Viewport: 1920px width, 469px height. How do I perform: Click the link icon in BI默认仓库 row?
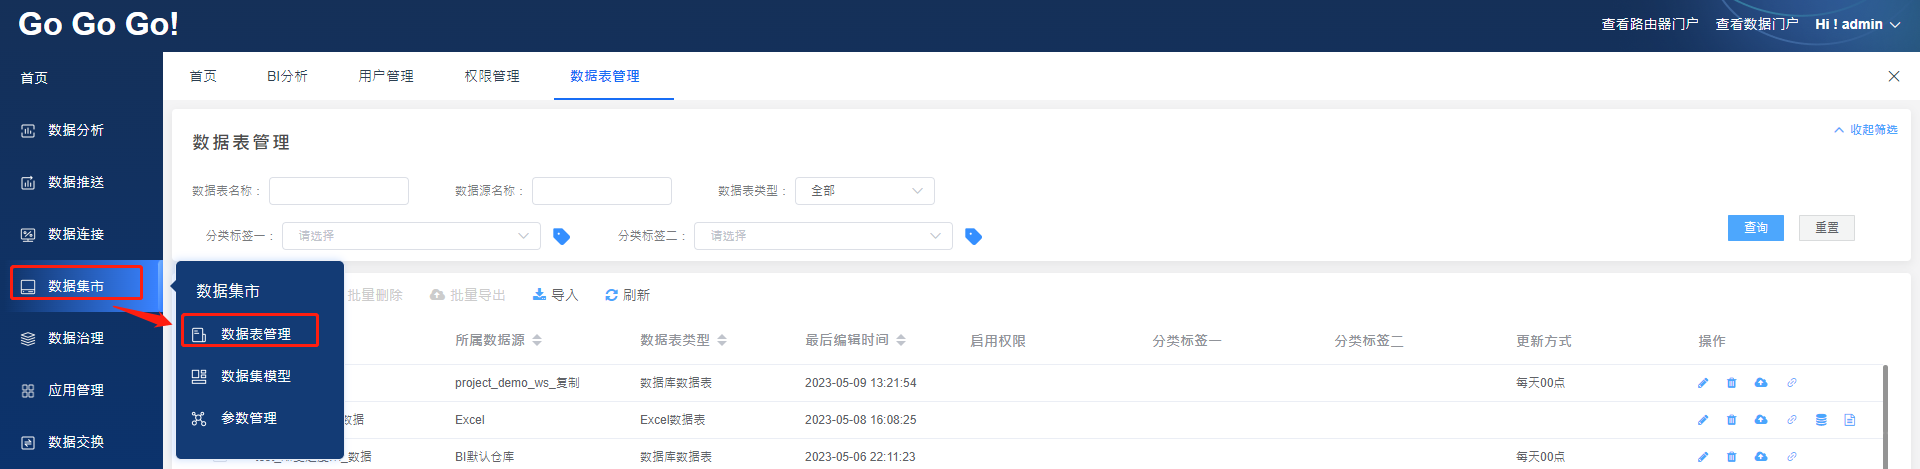[1792, 457]
